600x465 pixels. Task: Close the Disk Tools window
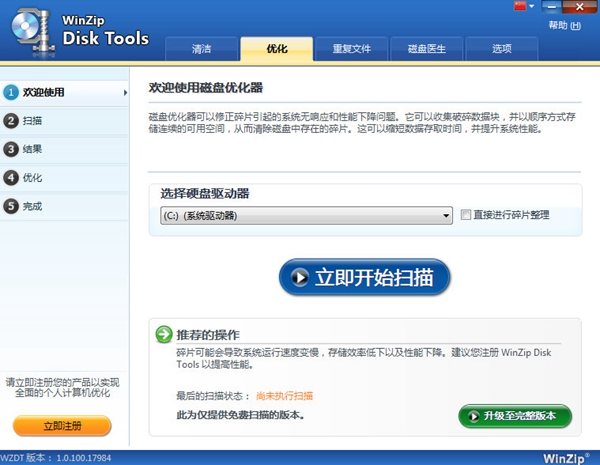(x=579, y=7)
